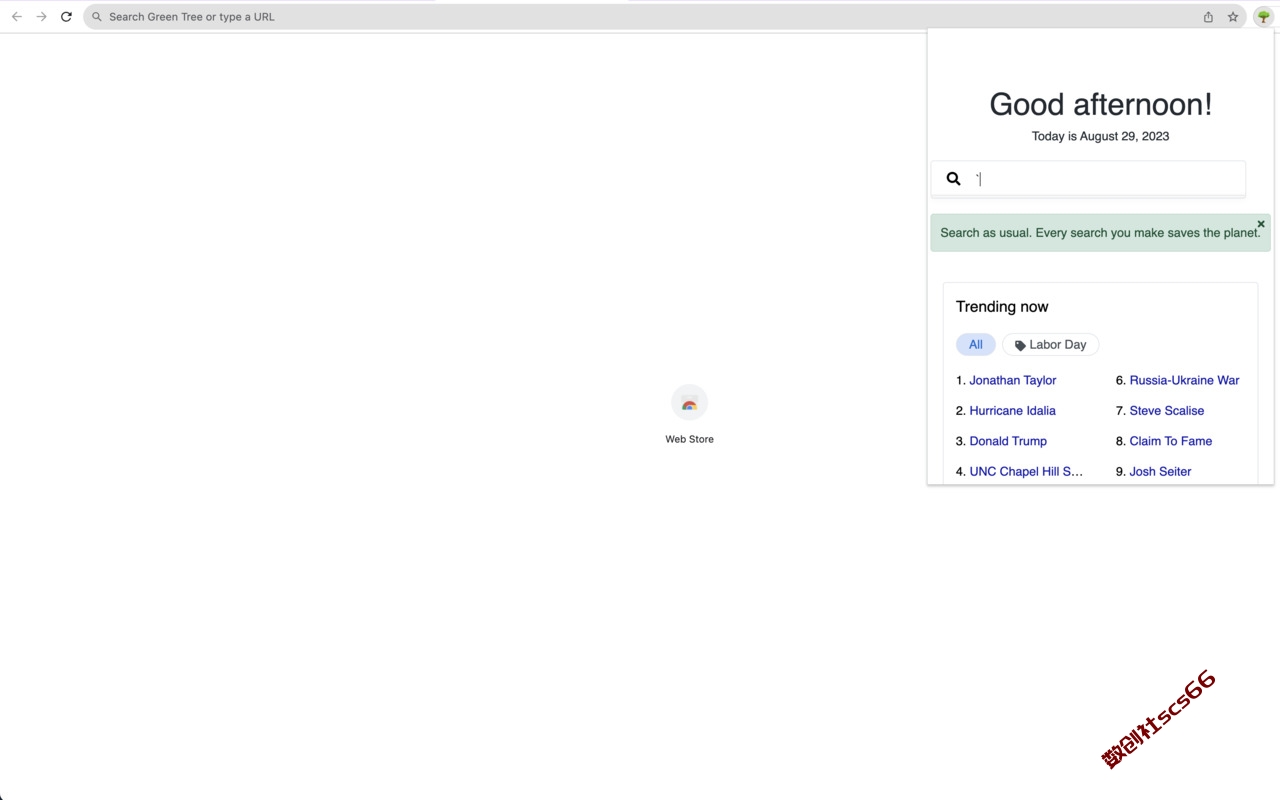Dismiss the 'Search as usual' banner

pyautogui.click(x=1261, y=224)
